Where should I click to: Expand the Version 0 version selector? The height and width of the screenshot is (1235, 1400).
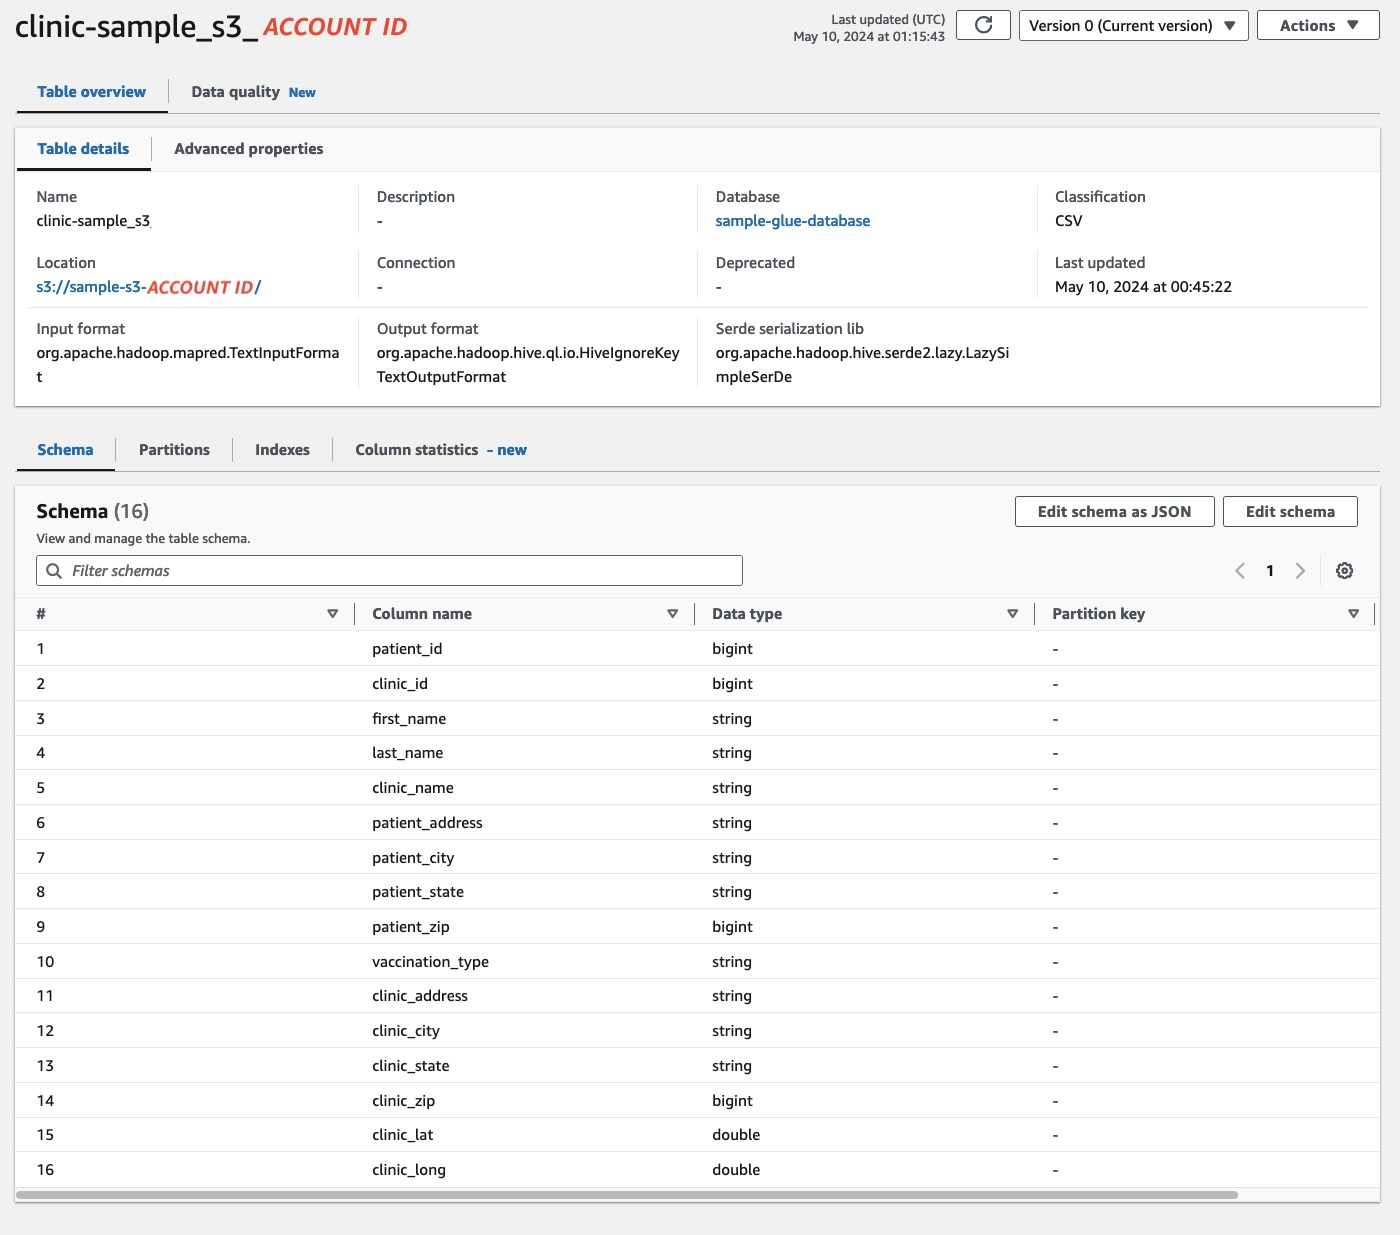pyautogui.click(x=1133, y=25)
